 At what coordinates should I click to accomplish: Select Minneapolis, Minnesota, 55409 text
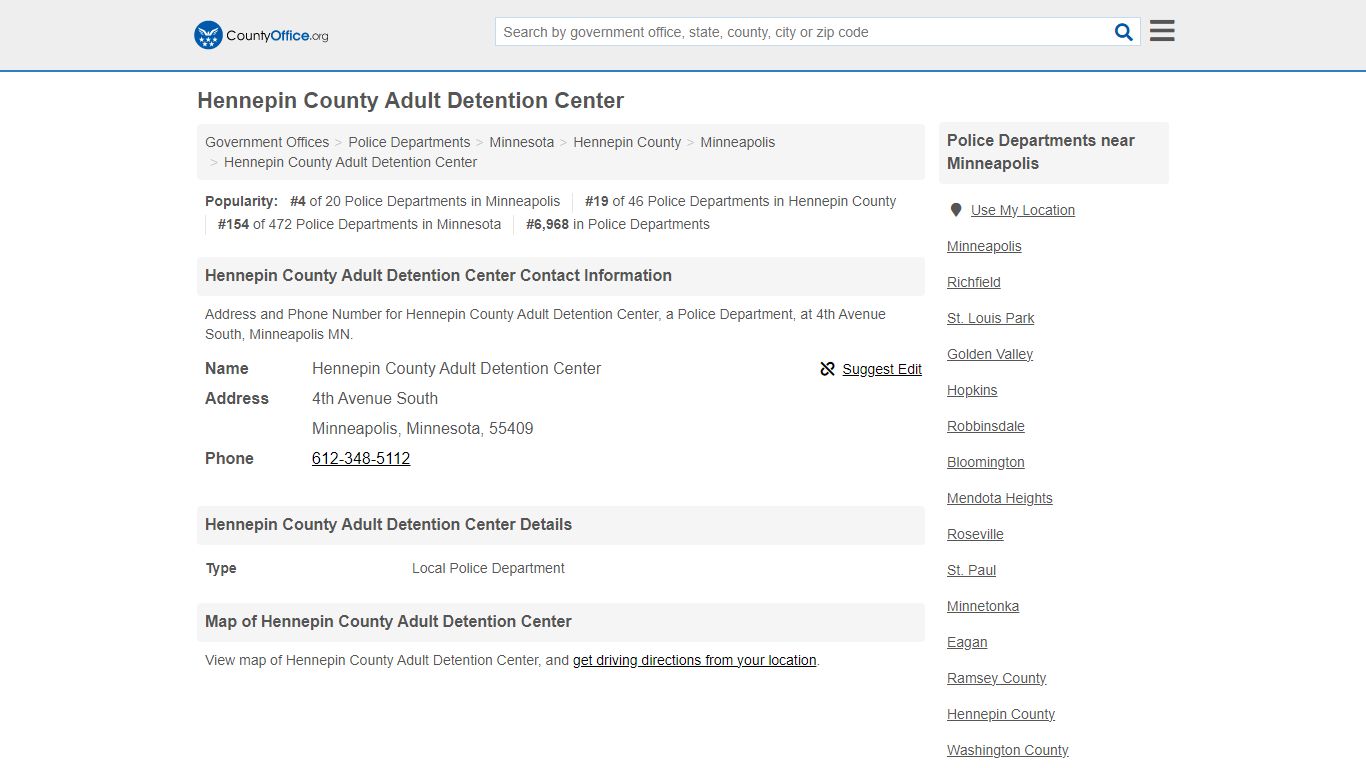(423, 428)
